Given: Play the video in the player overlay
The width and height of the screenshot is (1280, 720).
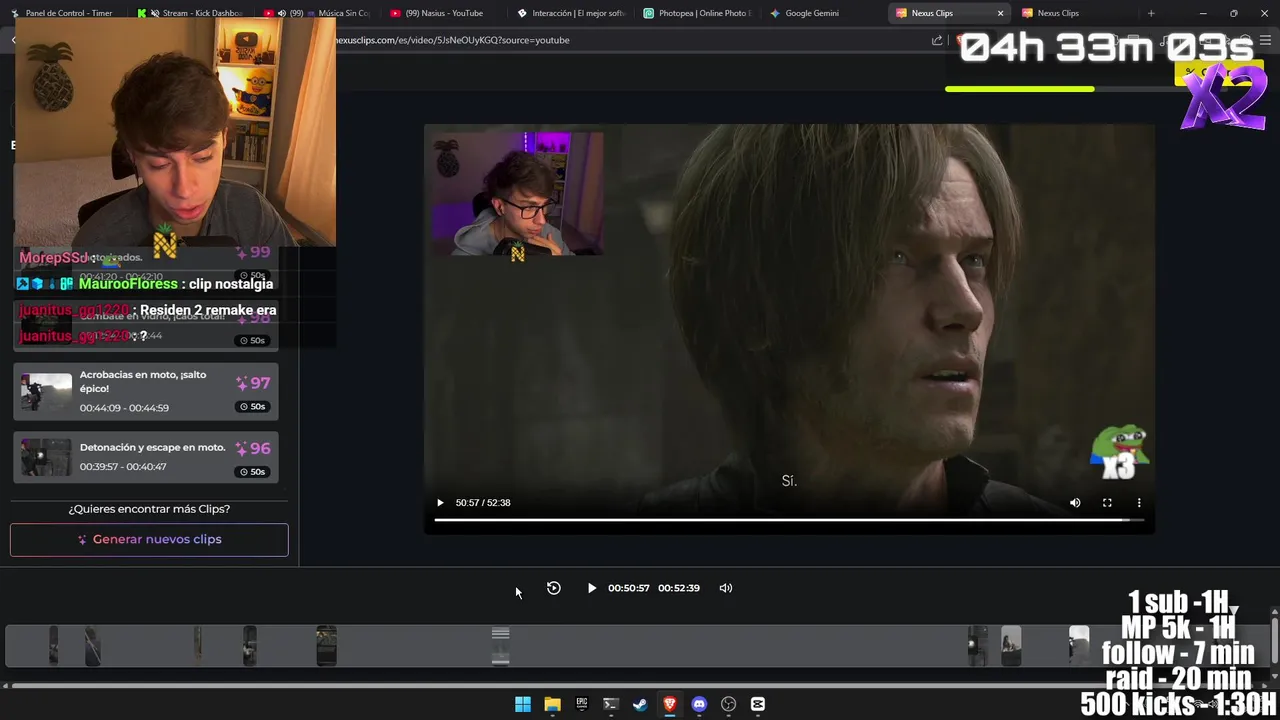Looking at the screenshot, I should (440, 502).
